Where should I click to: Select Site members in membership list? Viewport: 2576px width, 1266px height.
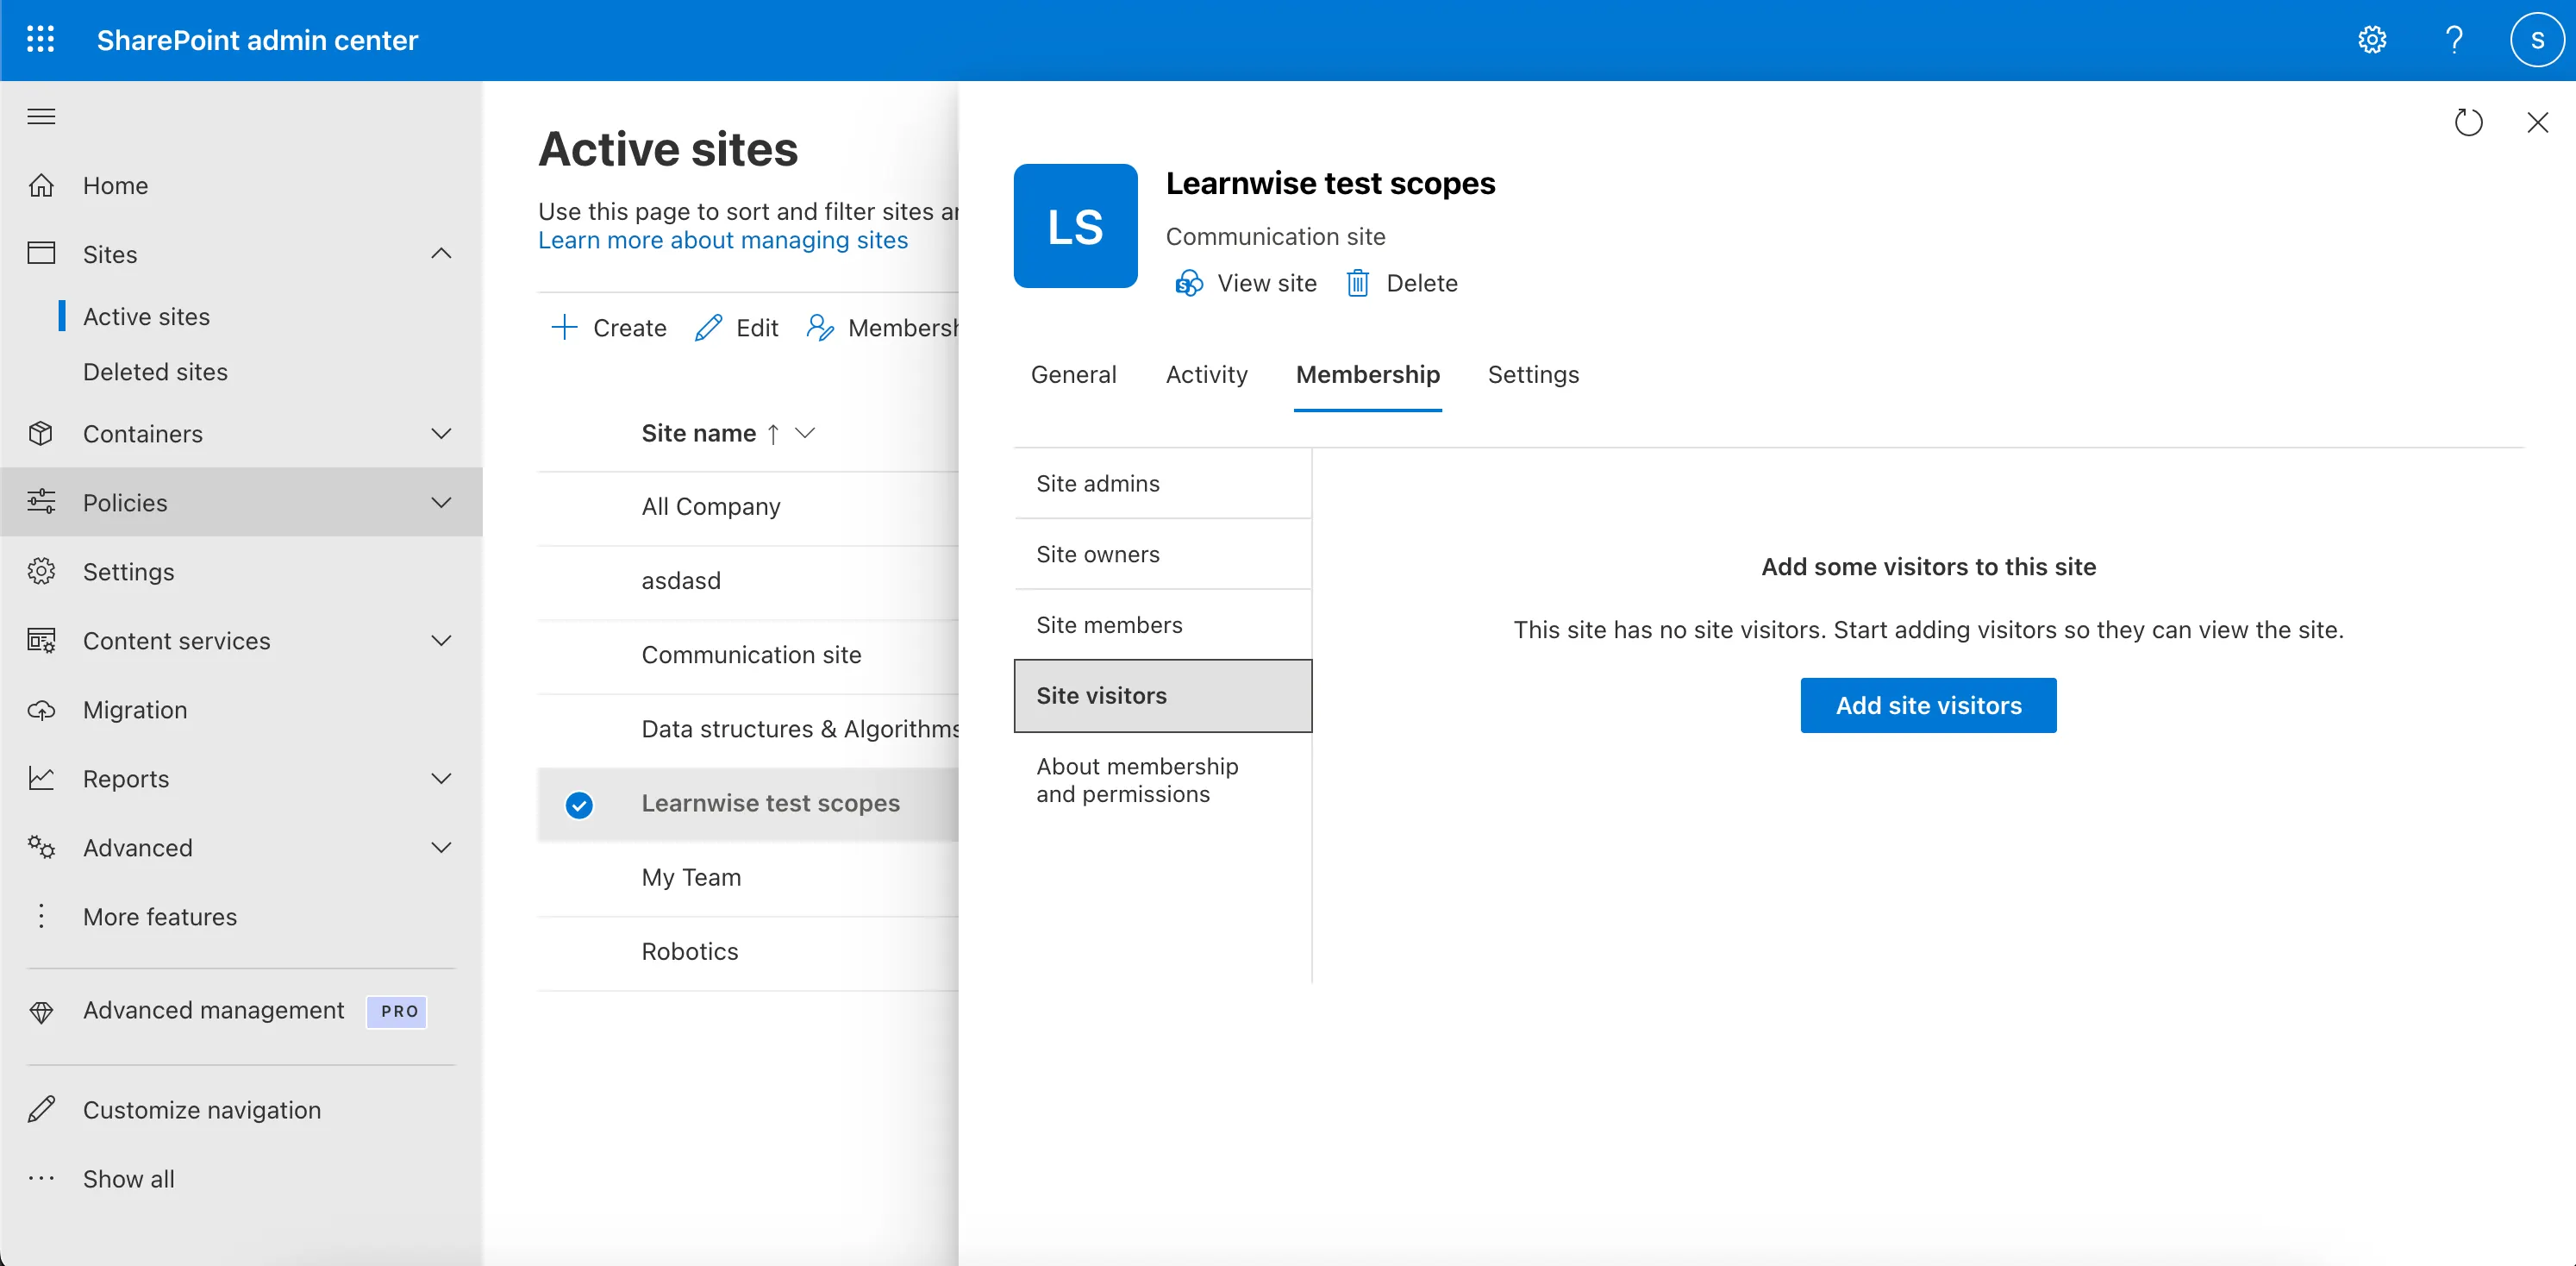click(1162, 625)
